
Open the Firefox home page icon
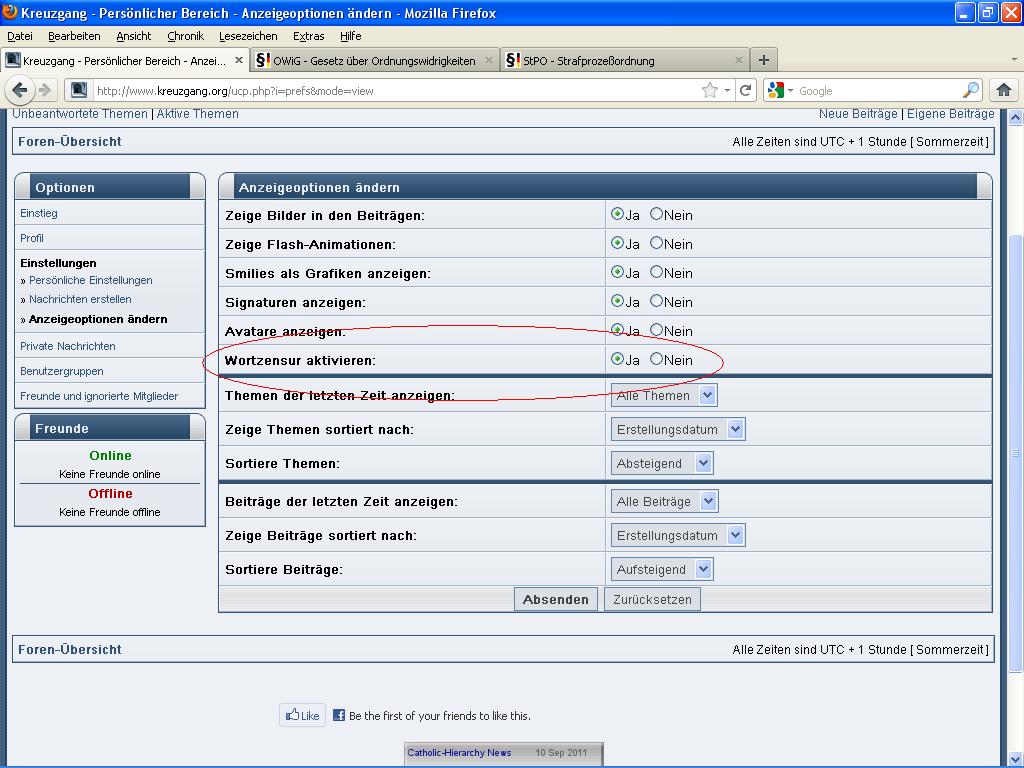[1004, 90]
